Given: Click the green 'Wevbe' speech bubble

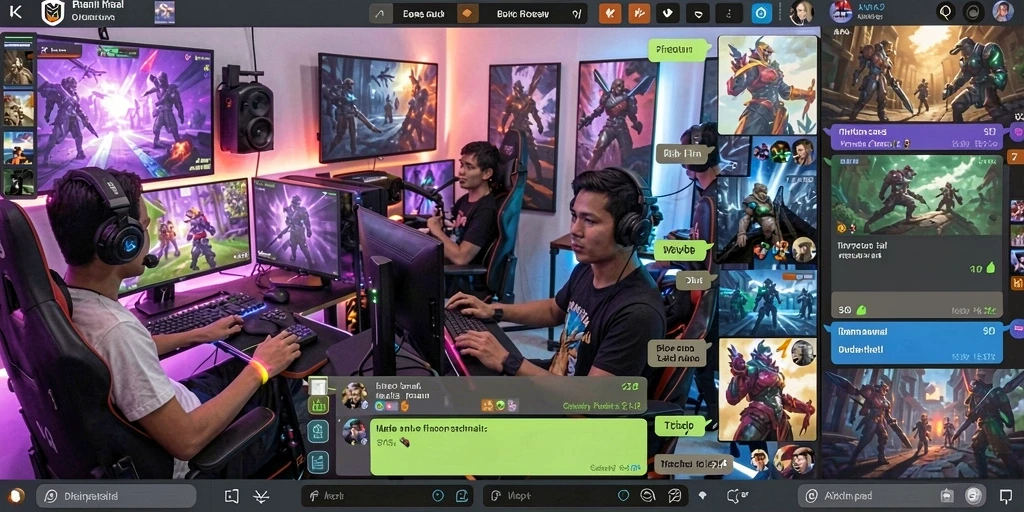Looking at the screenshot, I should pos(683,249).
